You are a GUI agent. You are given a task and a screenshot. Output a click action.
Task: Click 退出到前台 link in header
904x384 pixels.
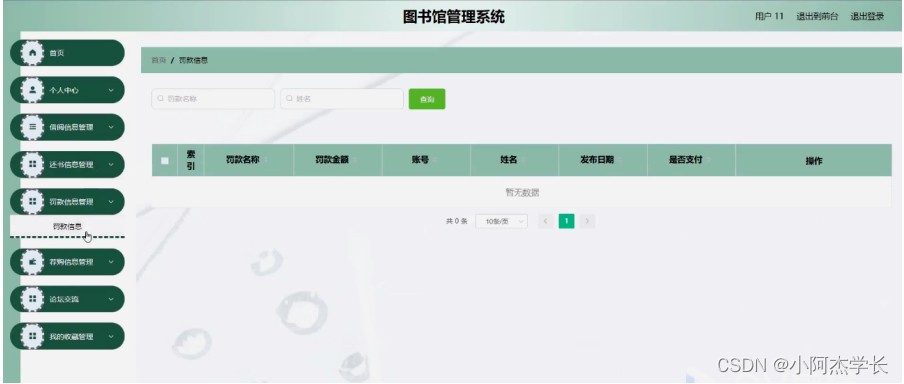coord(817,16)
